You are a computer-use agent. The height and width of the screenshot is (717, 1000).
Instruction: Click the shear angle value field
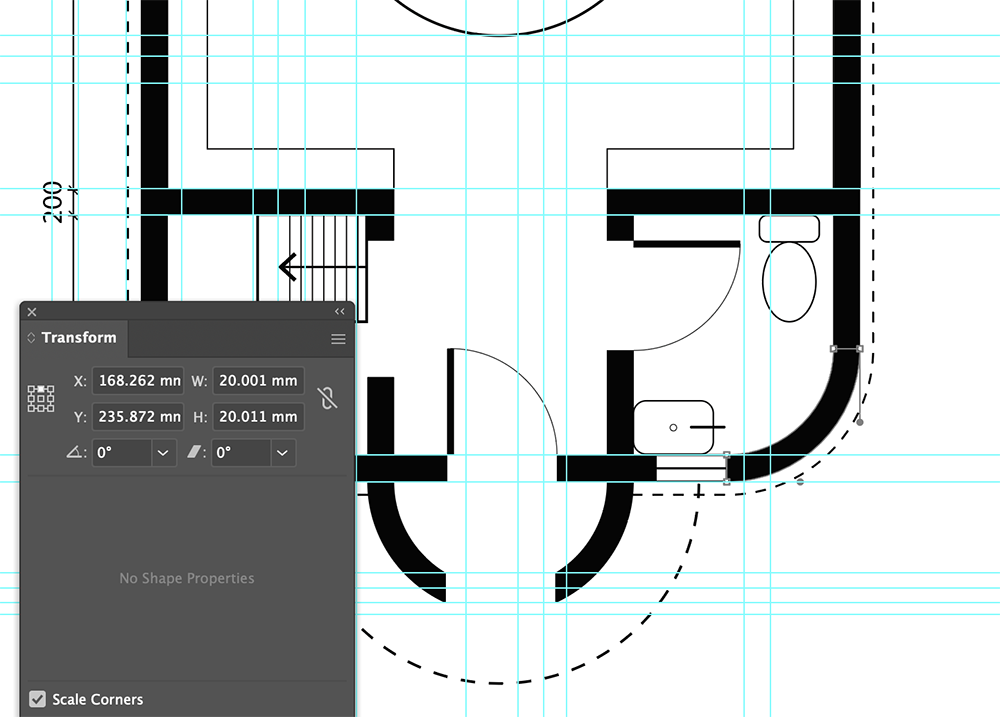pyautogui.click(x=241, y=453)
